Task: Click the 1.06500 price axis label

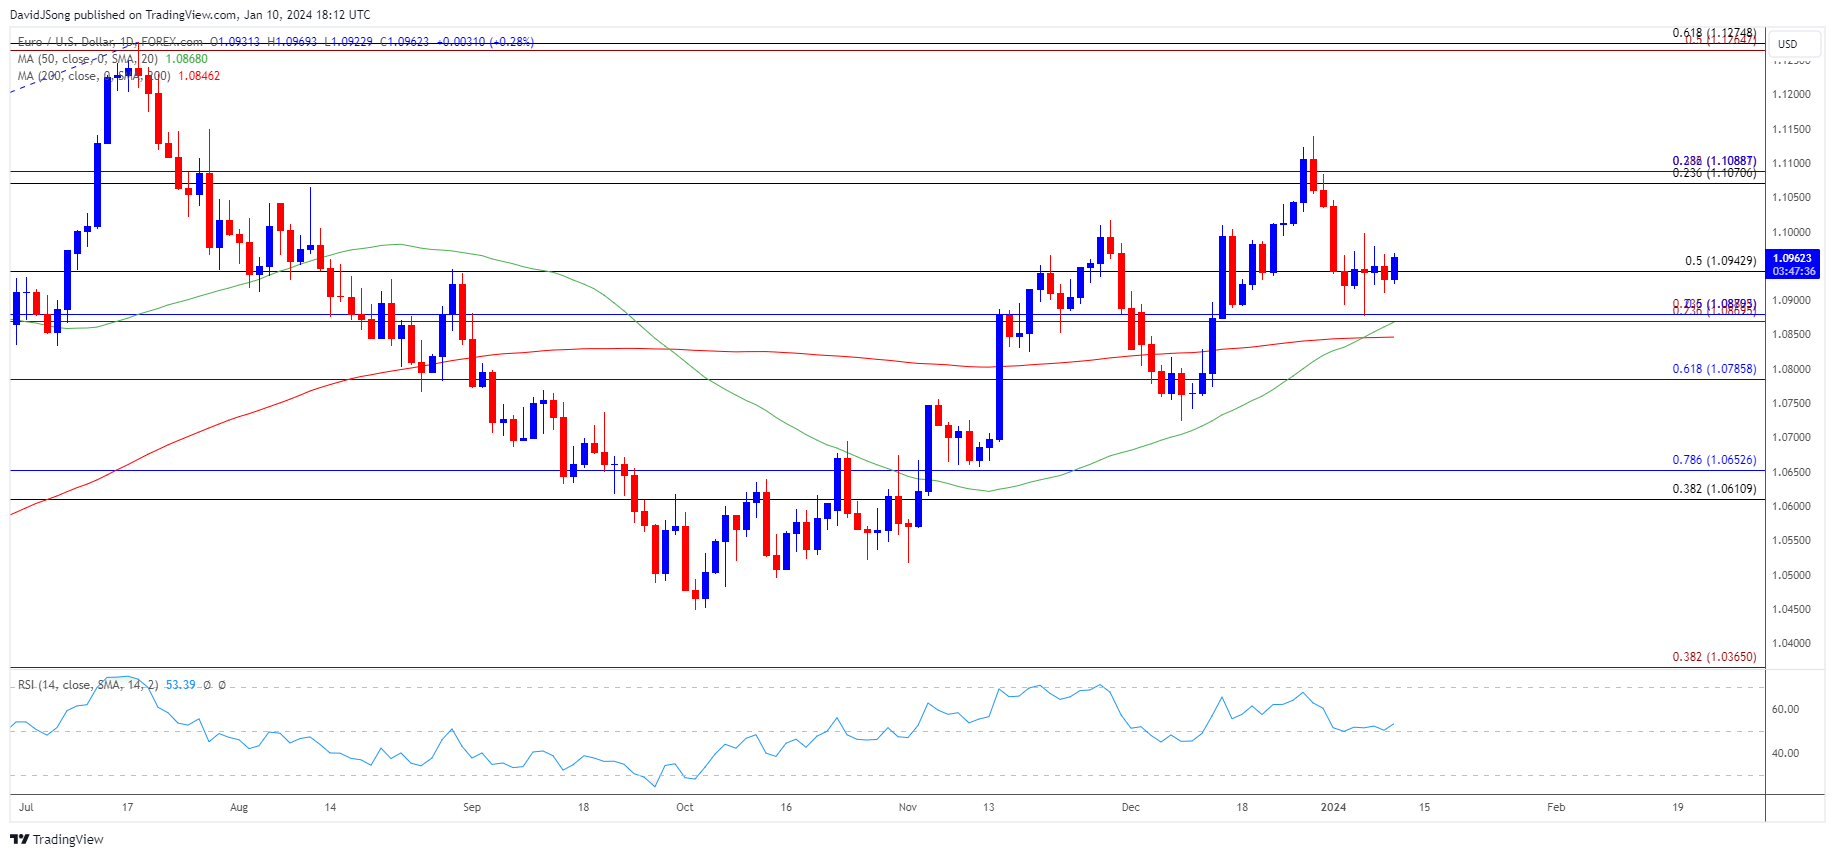Action: coord(1791,472)
